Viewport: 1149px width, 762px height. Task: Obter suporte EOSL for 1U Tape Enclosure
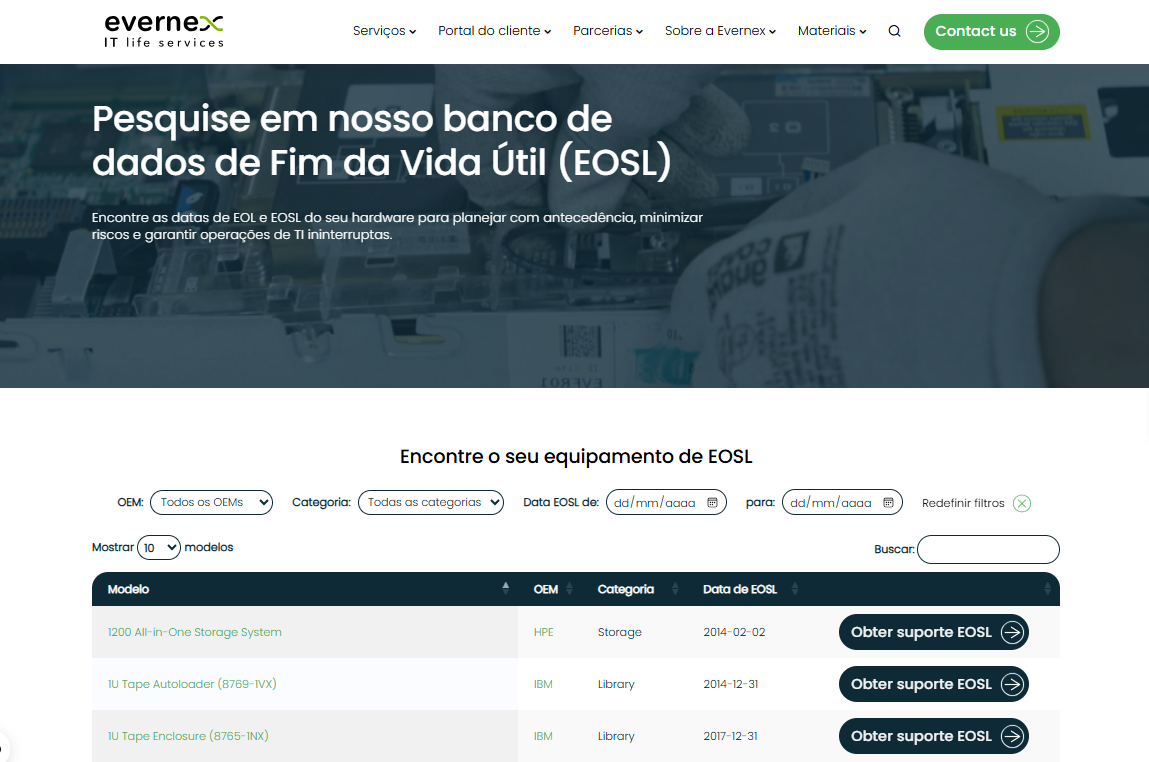coord(934,736)
